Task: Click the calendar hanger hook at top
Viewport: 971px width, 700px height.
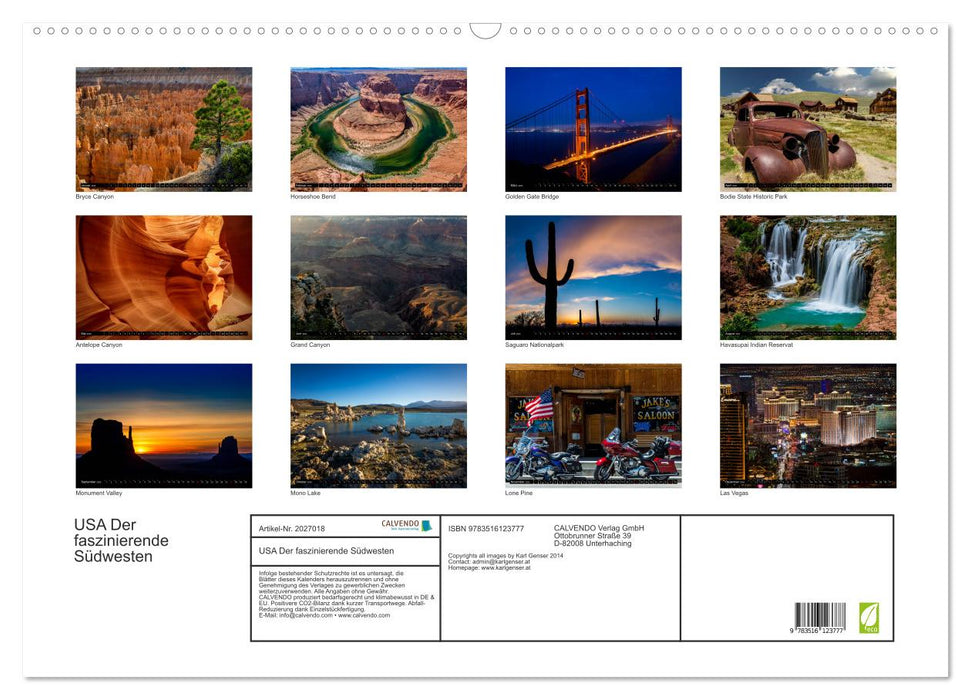Action: pos(485,31)
